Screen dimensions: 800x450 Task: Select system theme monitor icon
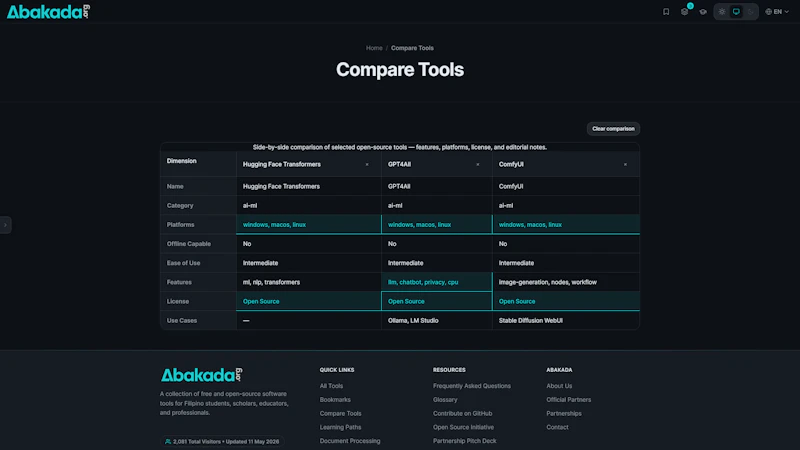click(x=736, y=11)
